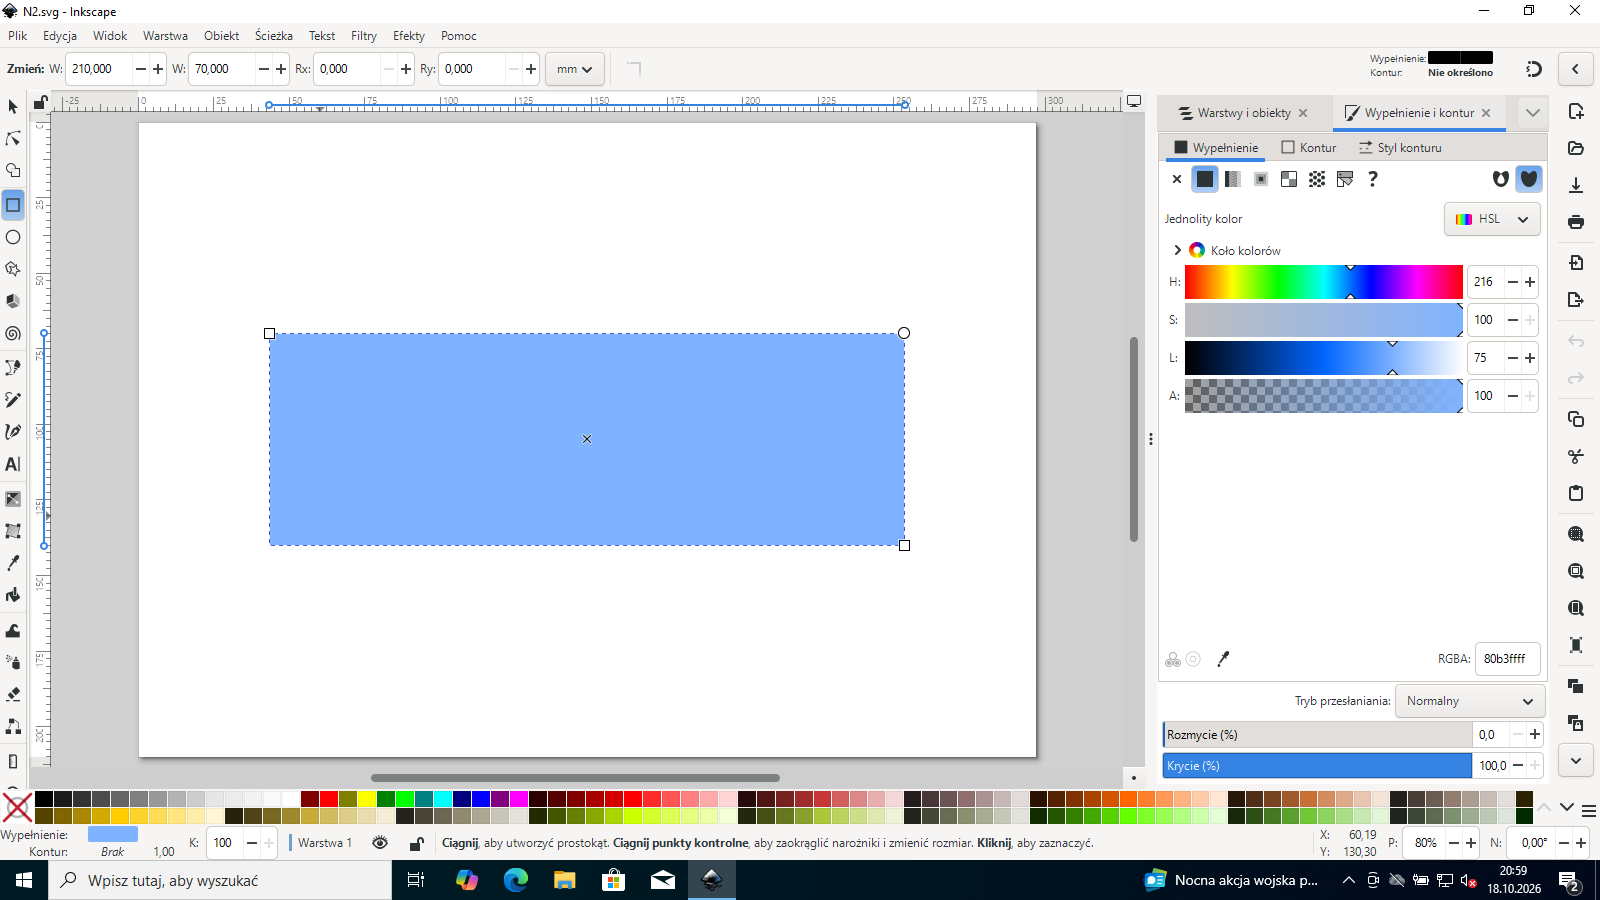This screenshot has width=1600, height=900.
Task: Toggle layer lock icon next to Warstwa 1
Action: pos(416,843)
